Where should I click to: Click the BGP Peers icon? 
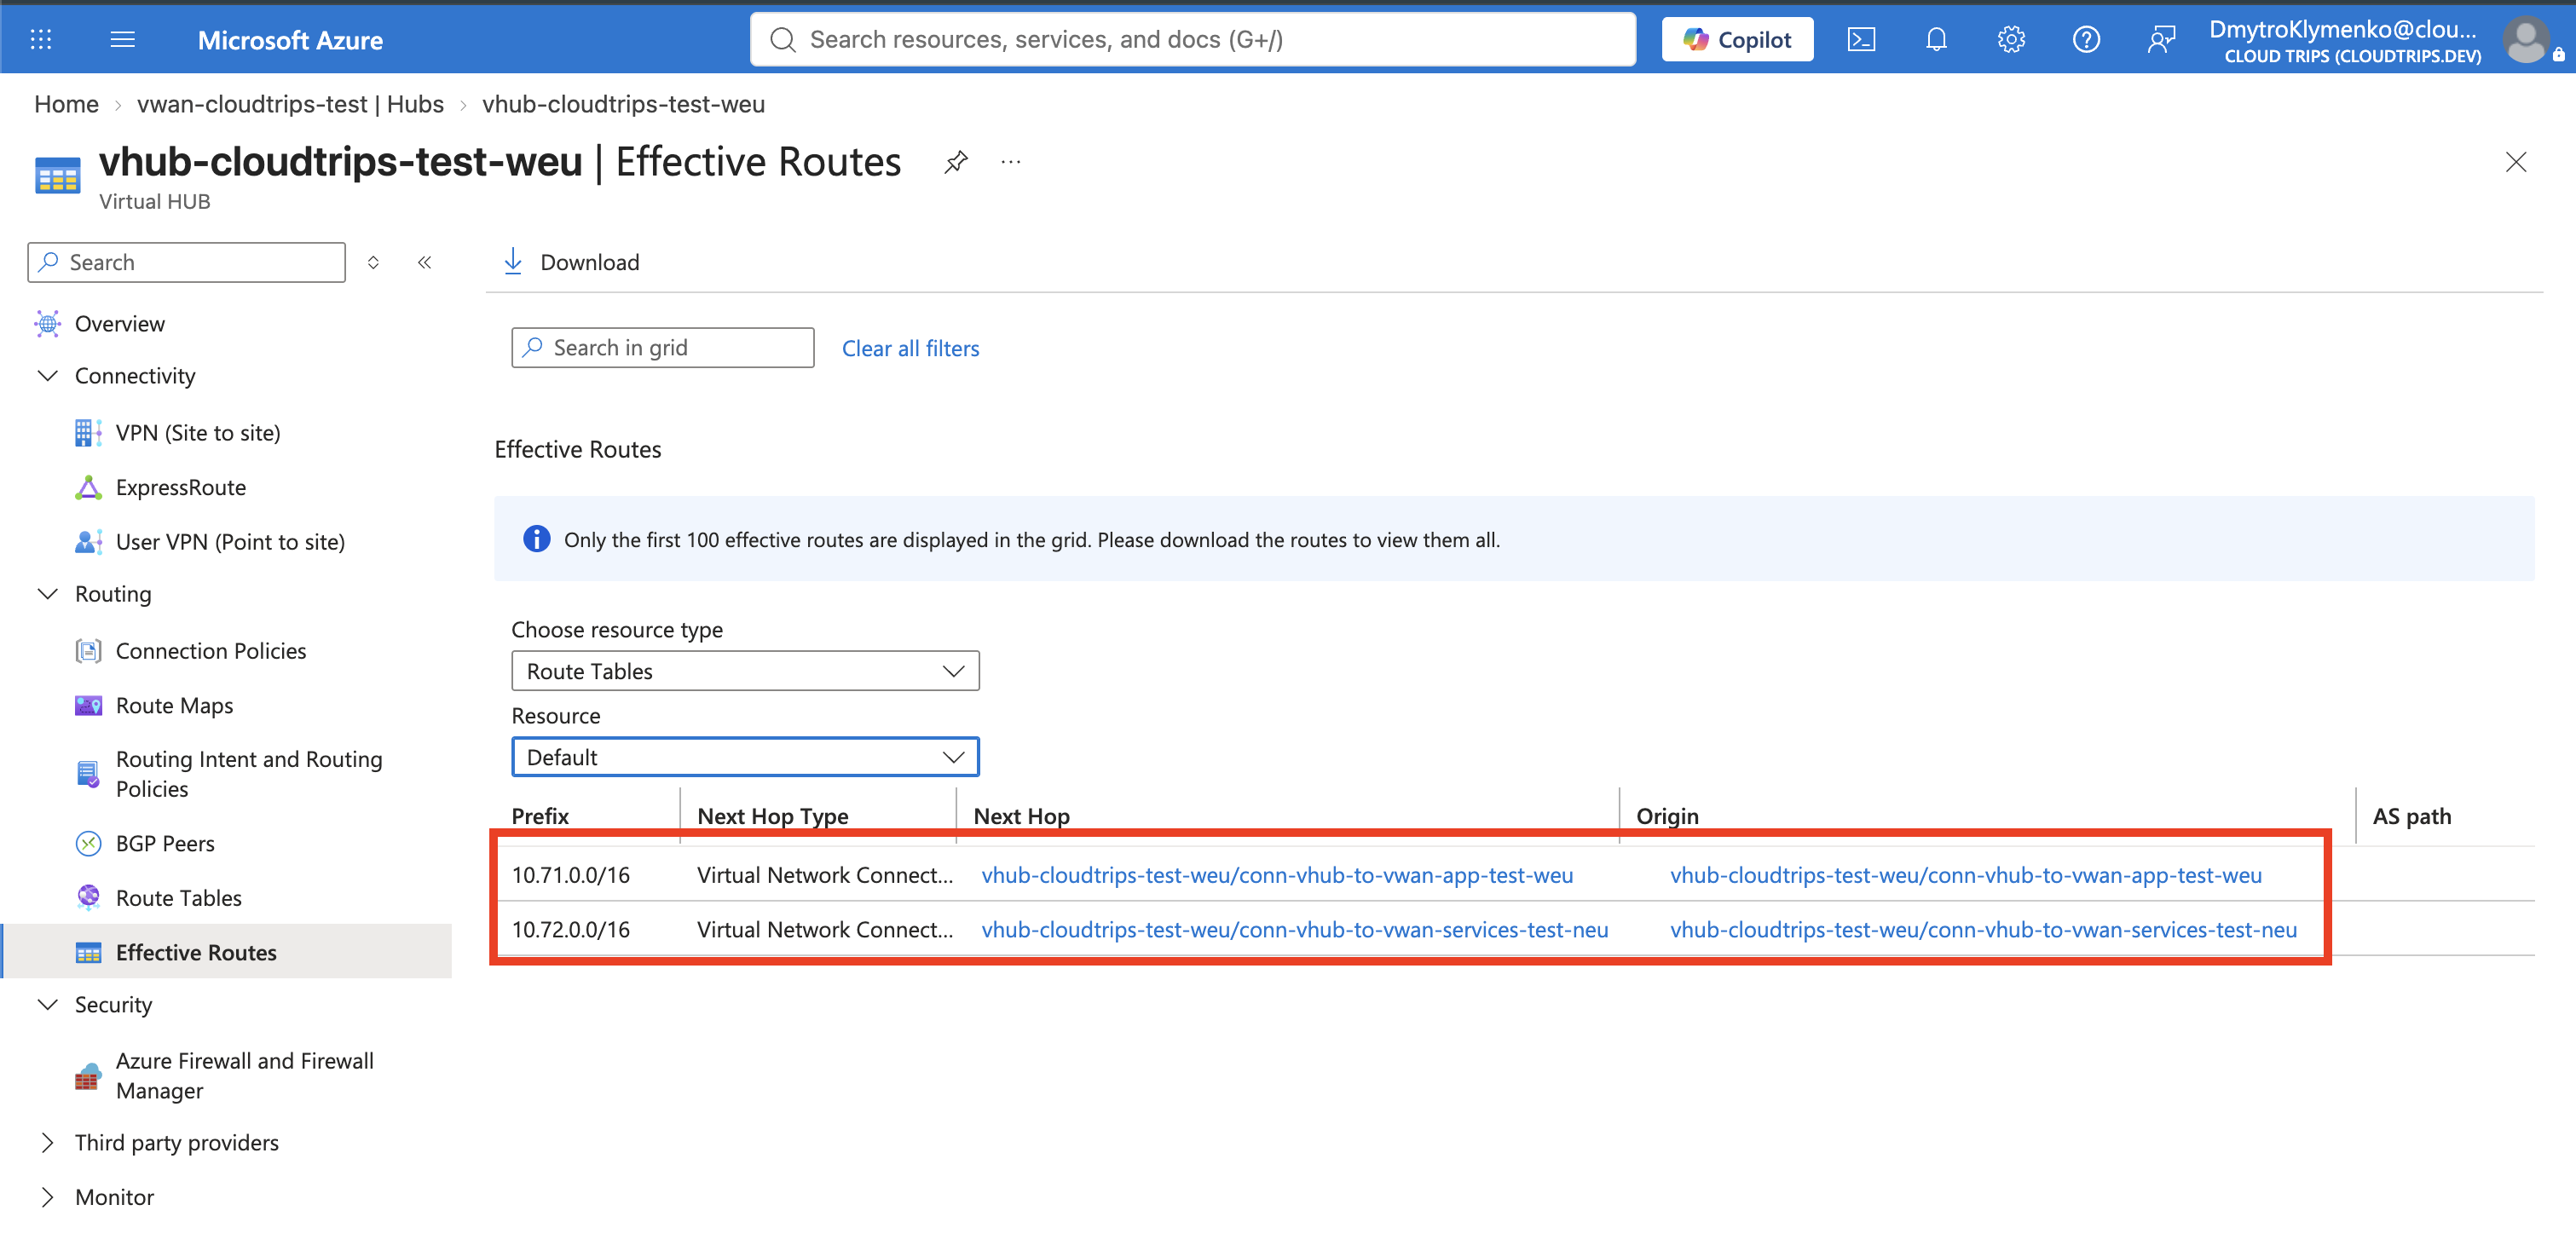click(88, 843)
